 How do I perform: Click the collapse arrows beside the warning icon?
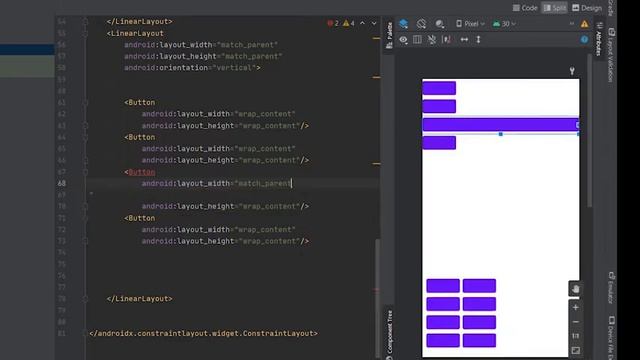pos(572,24)
